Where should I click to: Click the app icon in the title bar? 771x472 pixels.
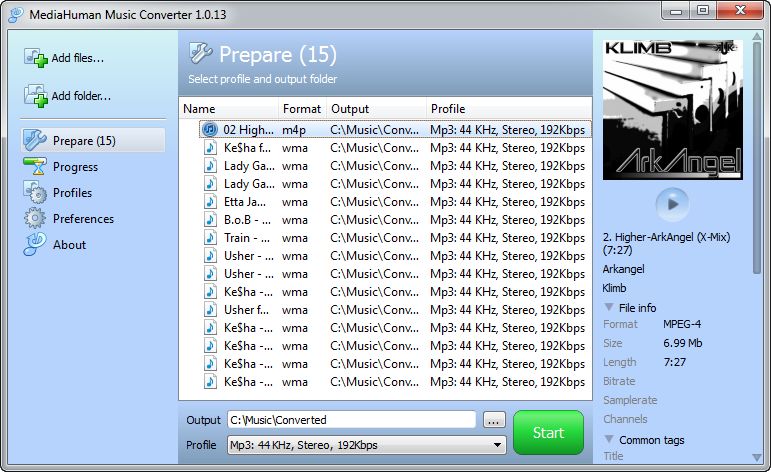tap(16, 14)
